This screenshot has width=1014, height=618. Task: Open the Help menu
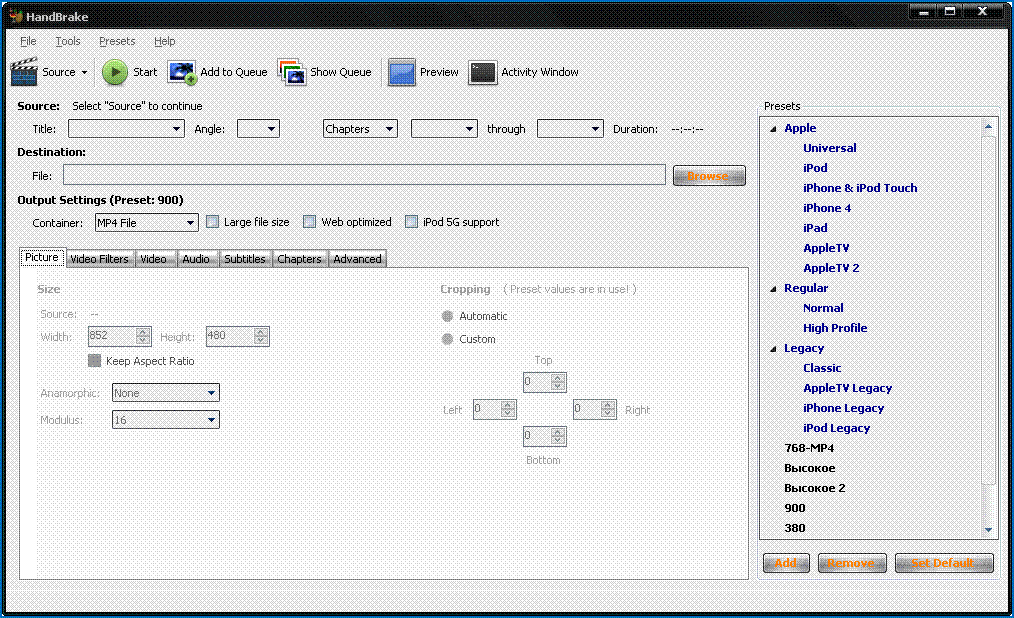tap(164, 41)
